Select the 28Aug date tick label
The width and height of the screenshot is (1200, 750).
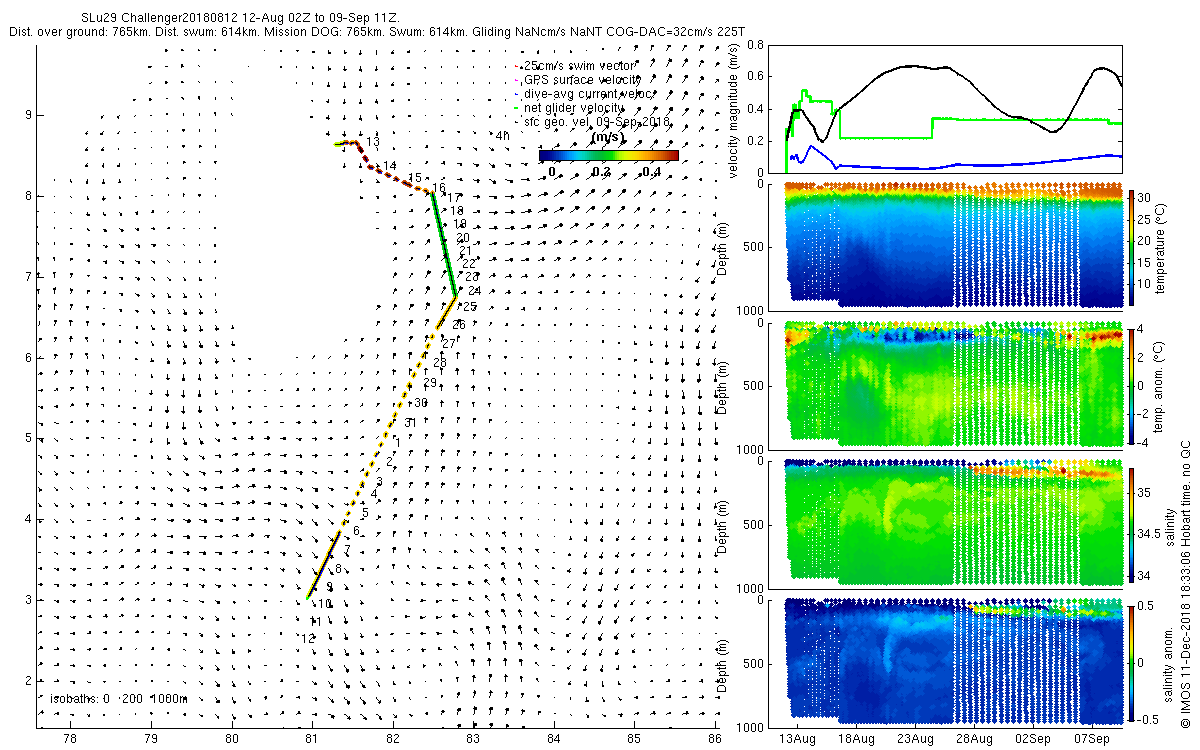(974, 738)
